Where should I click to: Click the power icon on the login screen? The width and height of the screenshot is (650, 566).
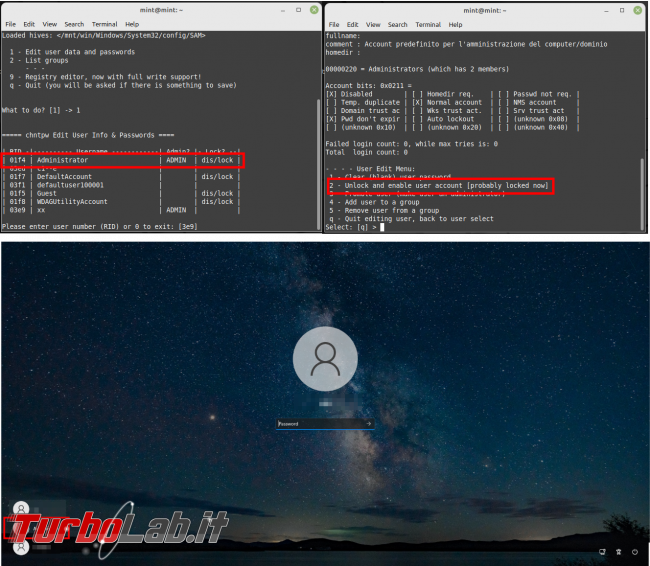635,552
